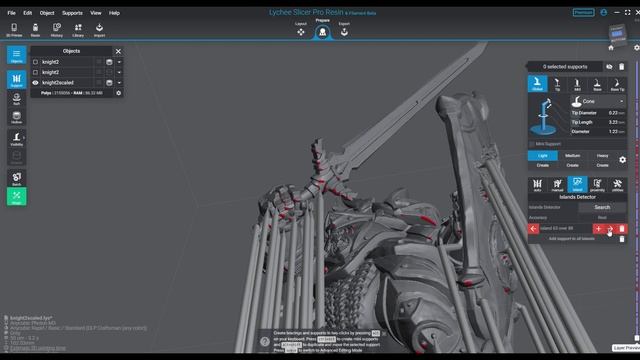Screen dimensions: 640x360
Task: Open the History toolbar icon
Action: [57, 30]
